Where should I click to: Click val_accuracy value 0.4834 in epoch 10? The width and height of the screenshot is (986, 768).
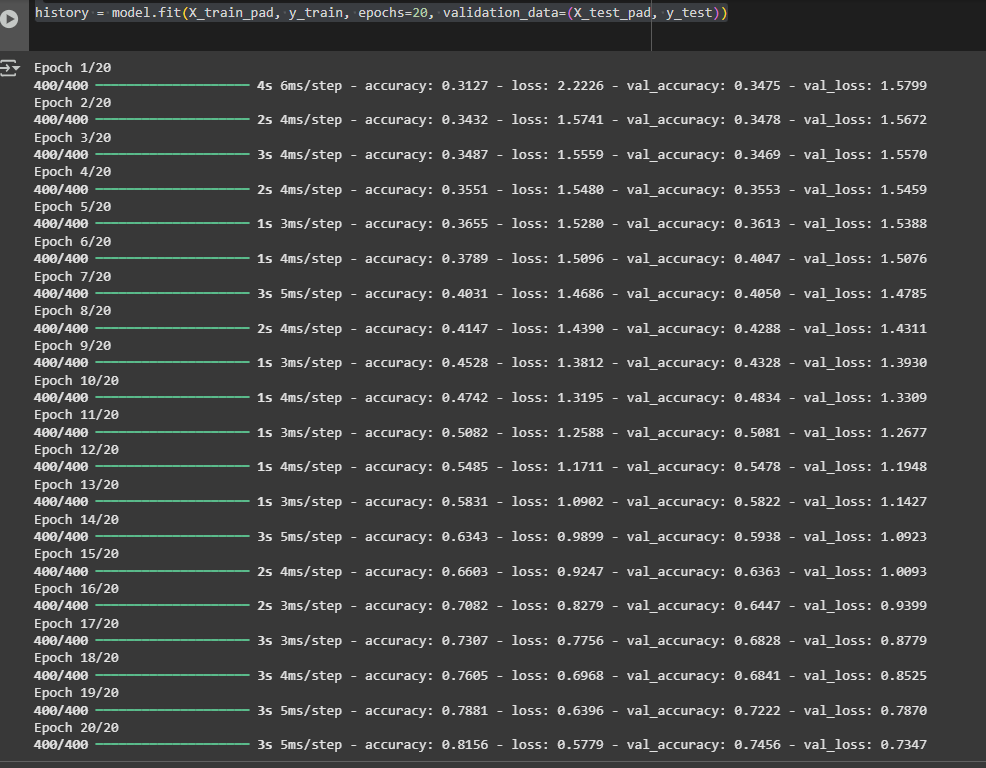(757, 398)
